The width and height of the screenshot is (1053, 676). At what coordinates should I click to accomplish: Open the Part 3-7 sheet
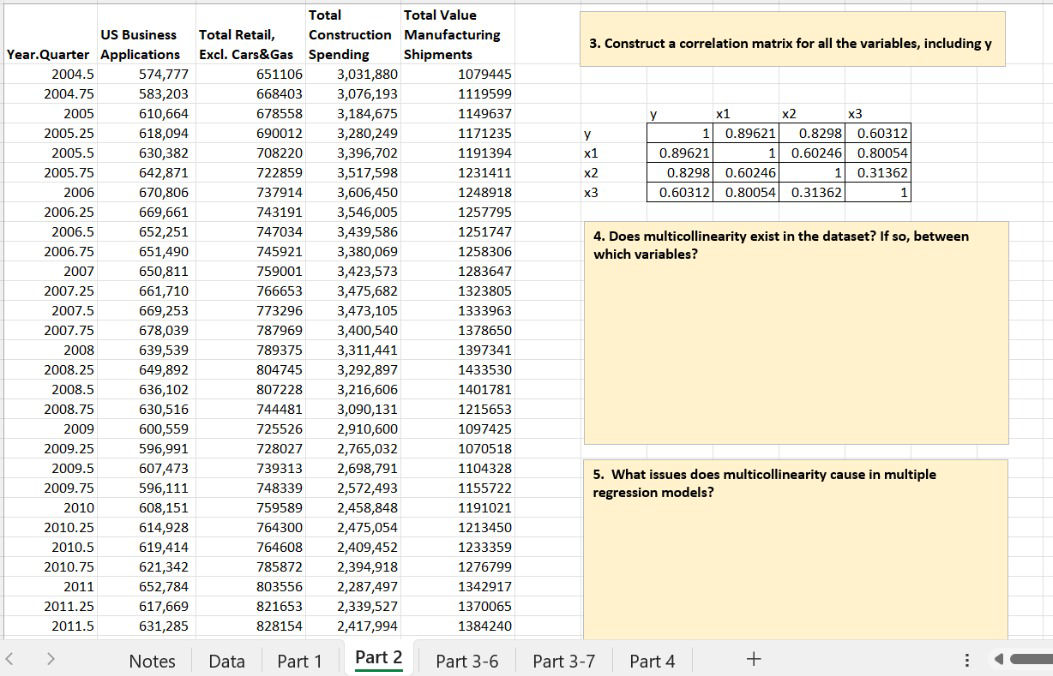click(563, 661)
